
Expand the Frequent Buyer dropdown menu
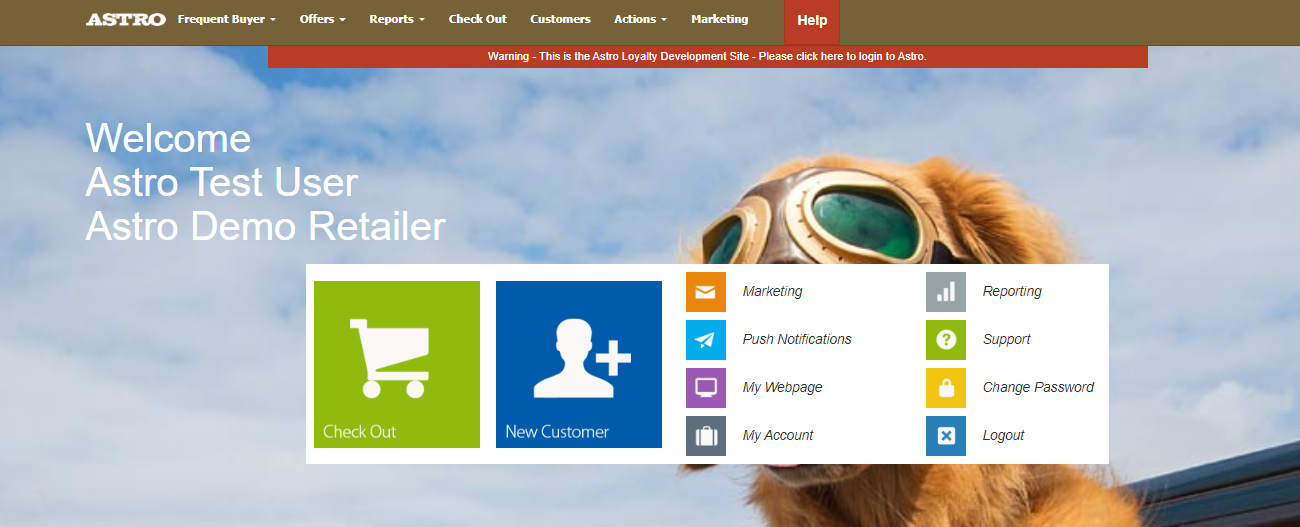[226, 19]
